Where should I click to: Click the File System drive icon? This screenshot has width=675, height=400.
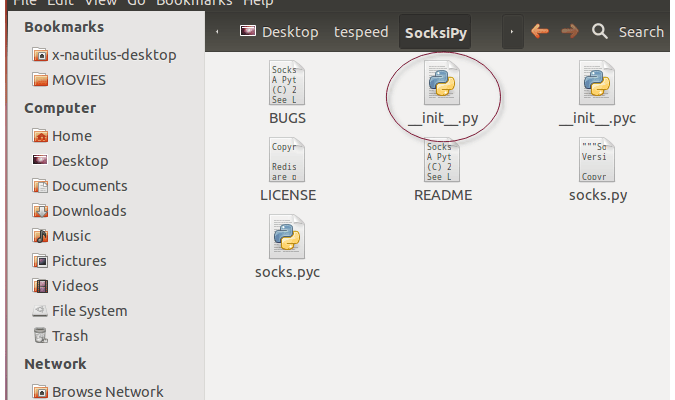click(40, 310)
